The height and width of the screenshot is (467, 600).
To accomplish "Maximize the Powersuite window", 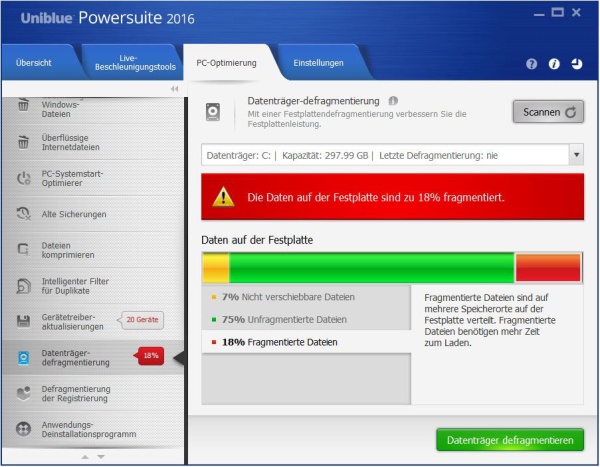I will pos(558,13).
